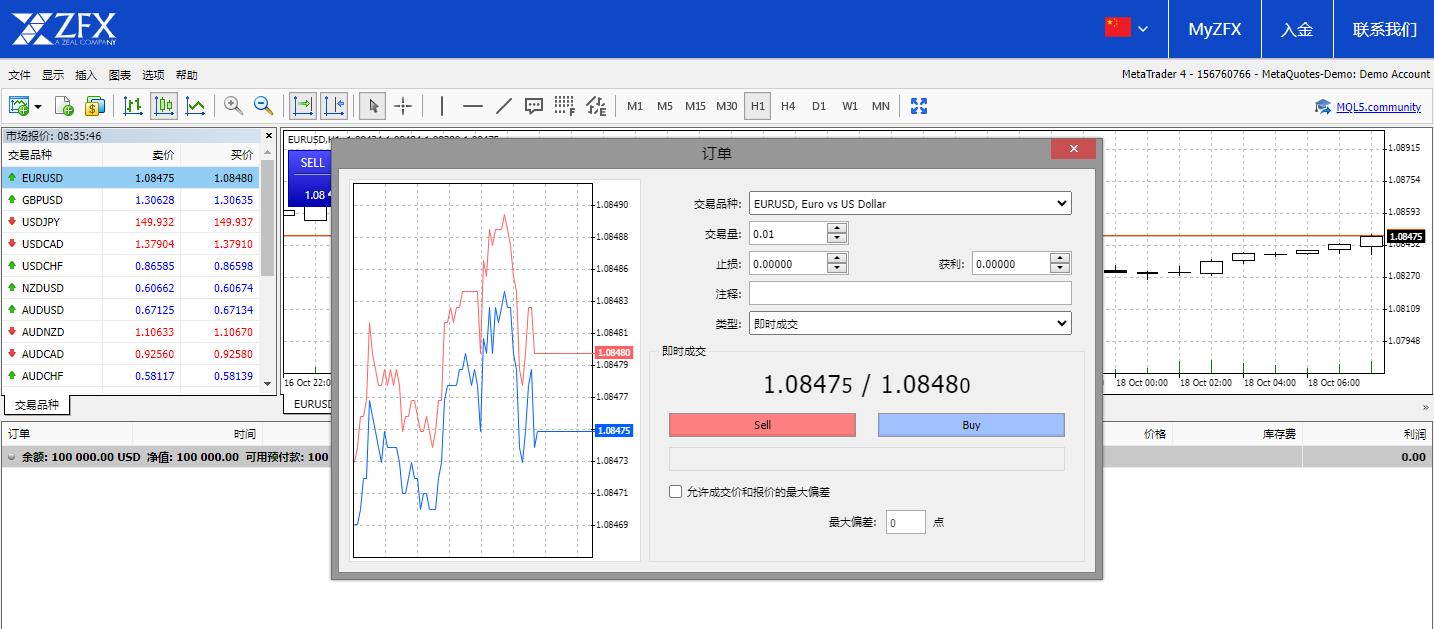Click the 获利 take profit stepper arrows
The width and height of the screenshot is (1434, 629).
tap(1060, 263)
